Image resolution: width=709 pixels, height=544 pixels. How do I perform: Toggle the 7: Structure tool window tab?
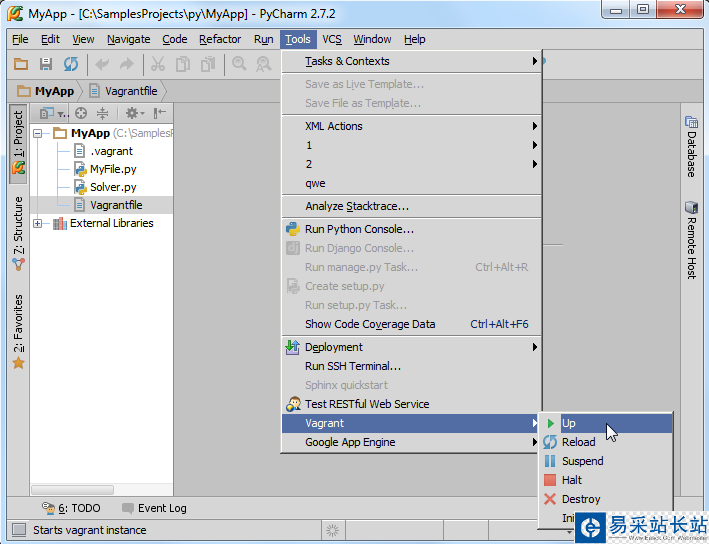[18, 233]
